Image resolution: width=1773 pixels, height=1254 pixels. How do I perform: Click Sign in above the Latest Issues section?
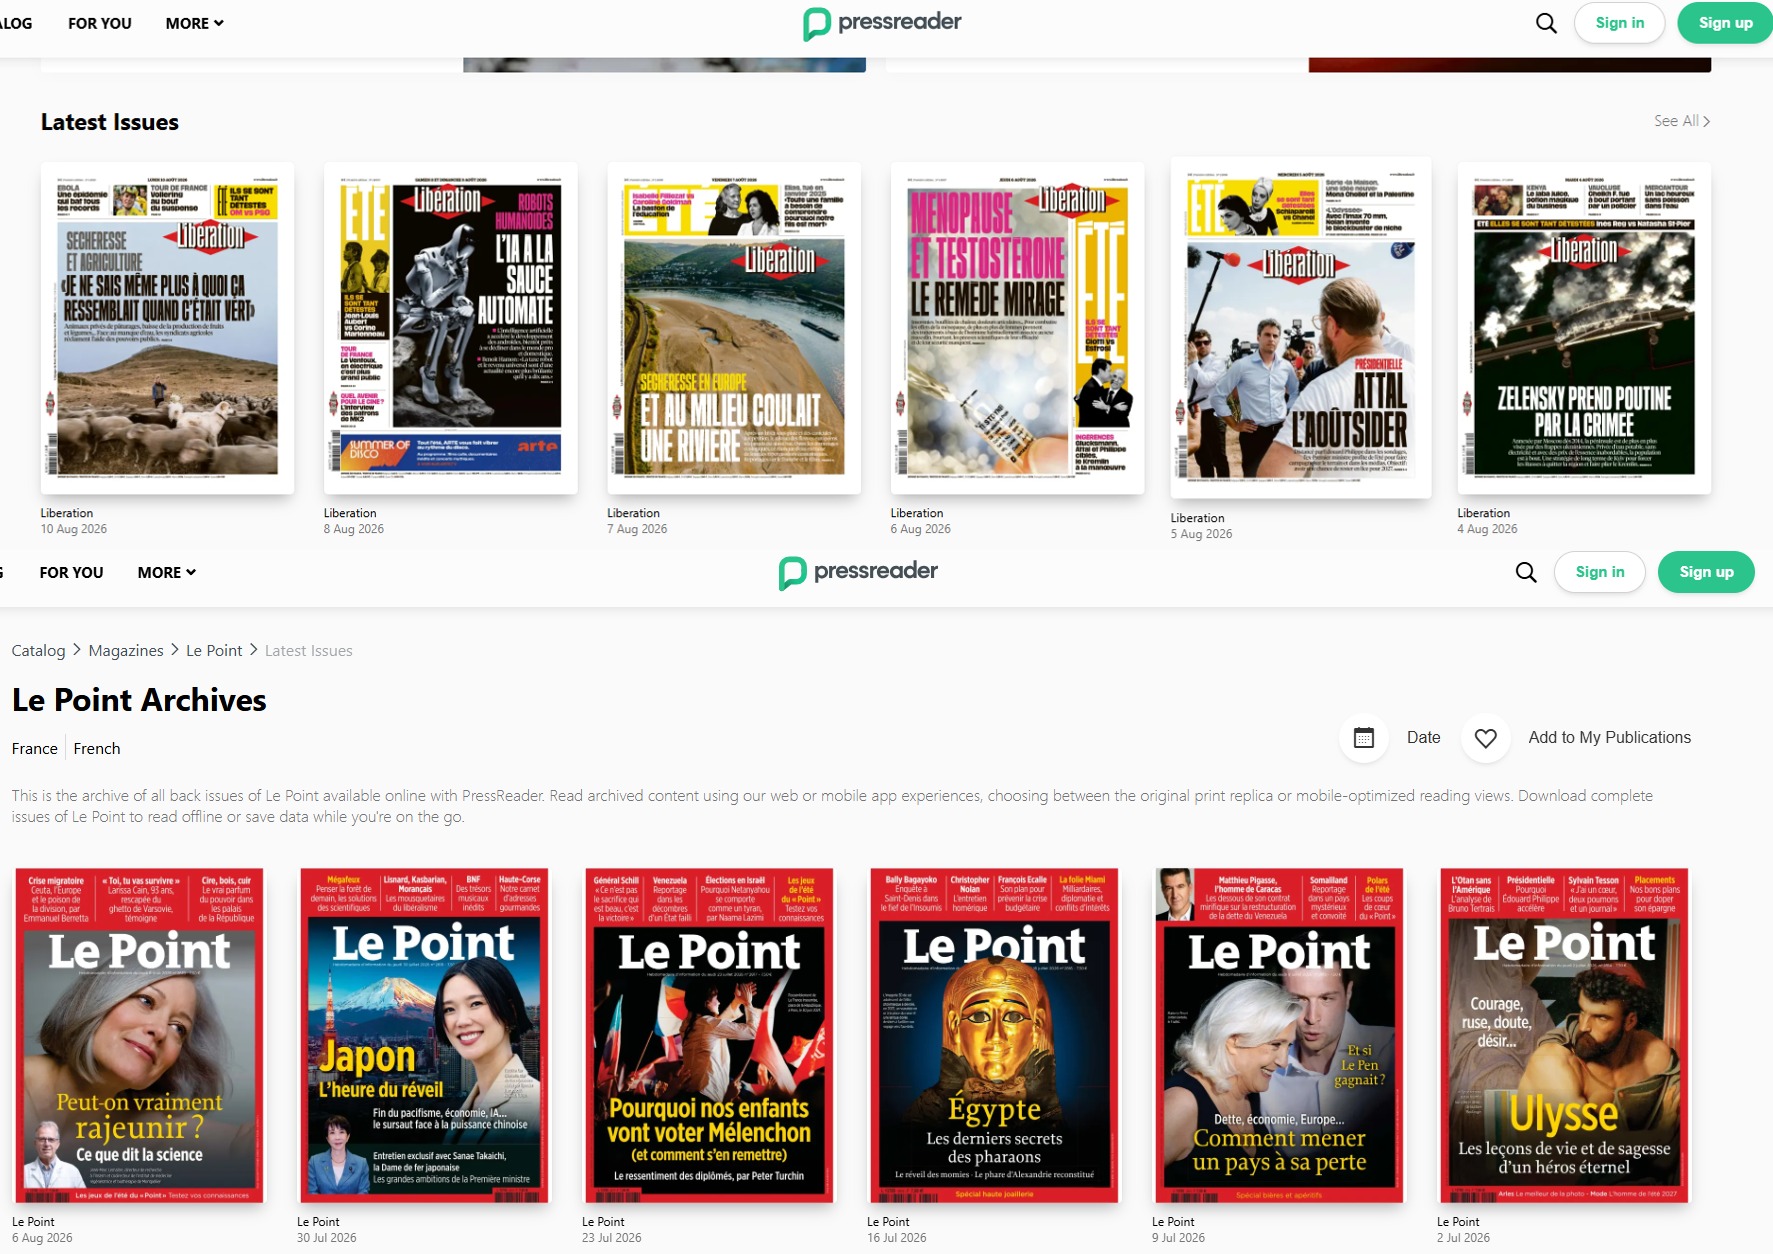1620,23
